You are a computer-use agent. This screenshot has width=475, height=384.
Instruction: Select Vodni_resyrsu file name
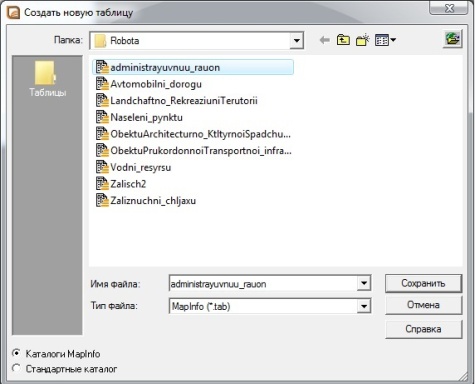click(x=141, y=167)
